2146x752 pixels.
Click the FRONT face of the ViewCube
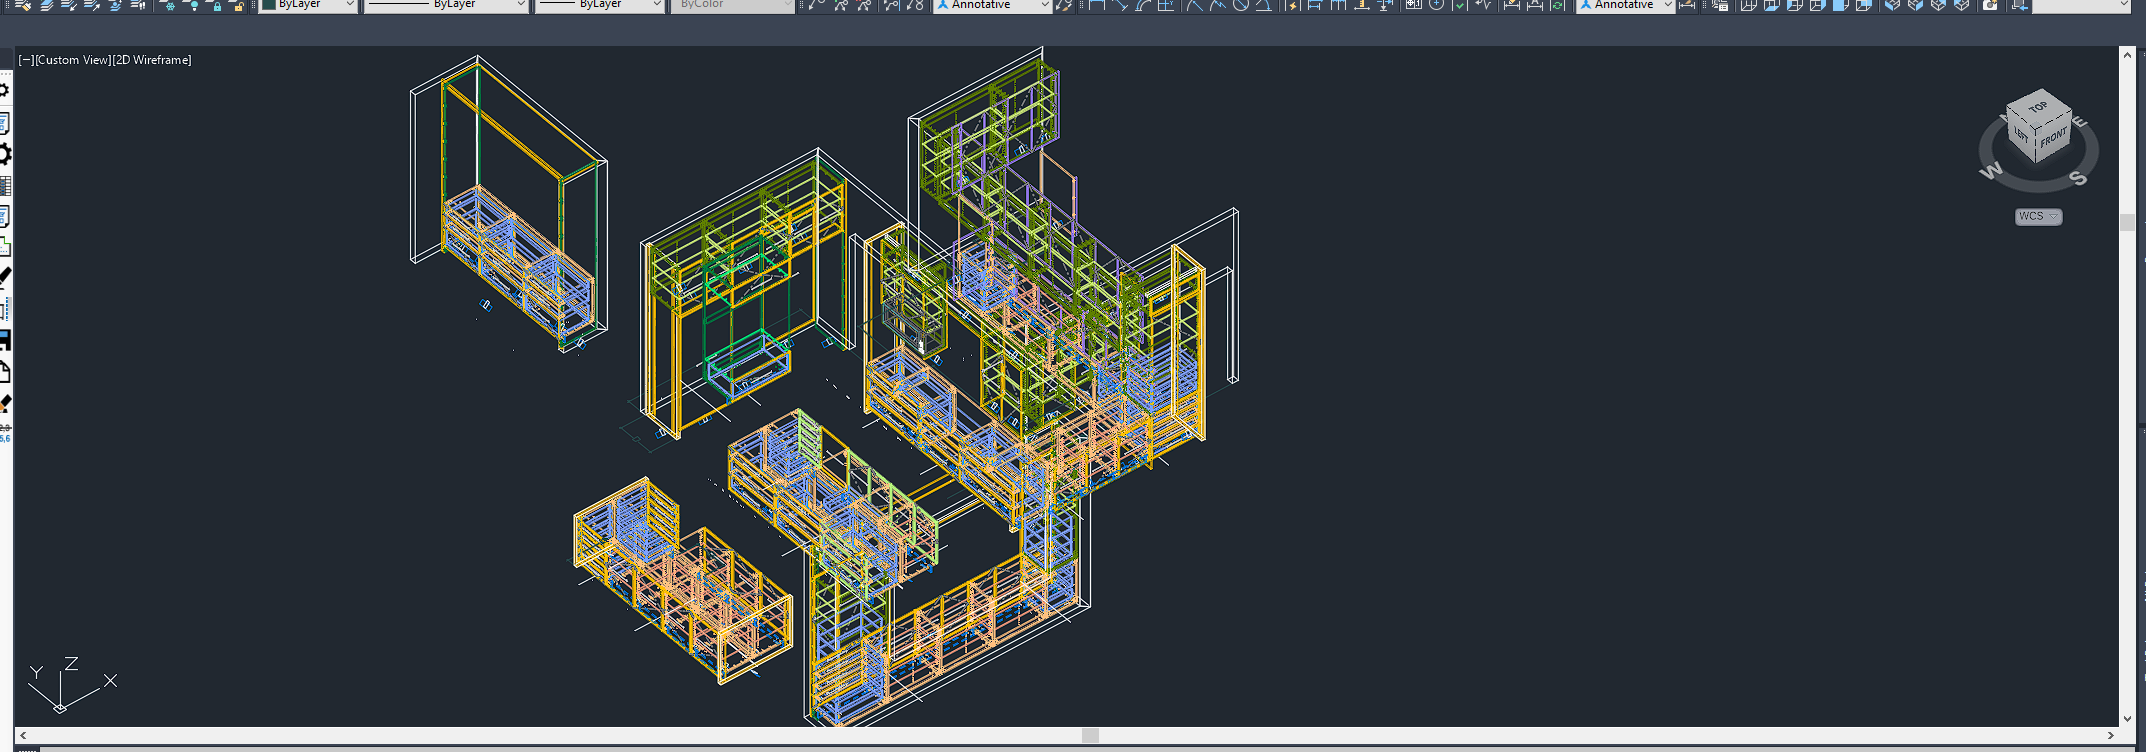coord(2053,137)
